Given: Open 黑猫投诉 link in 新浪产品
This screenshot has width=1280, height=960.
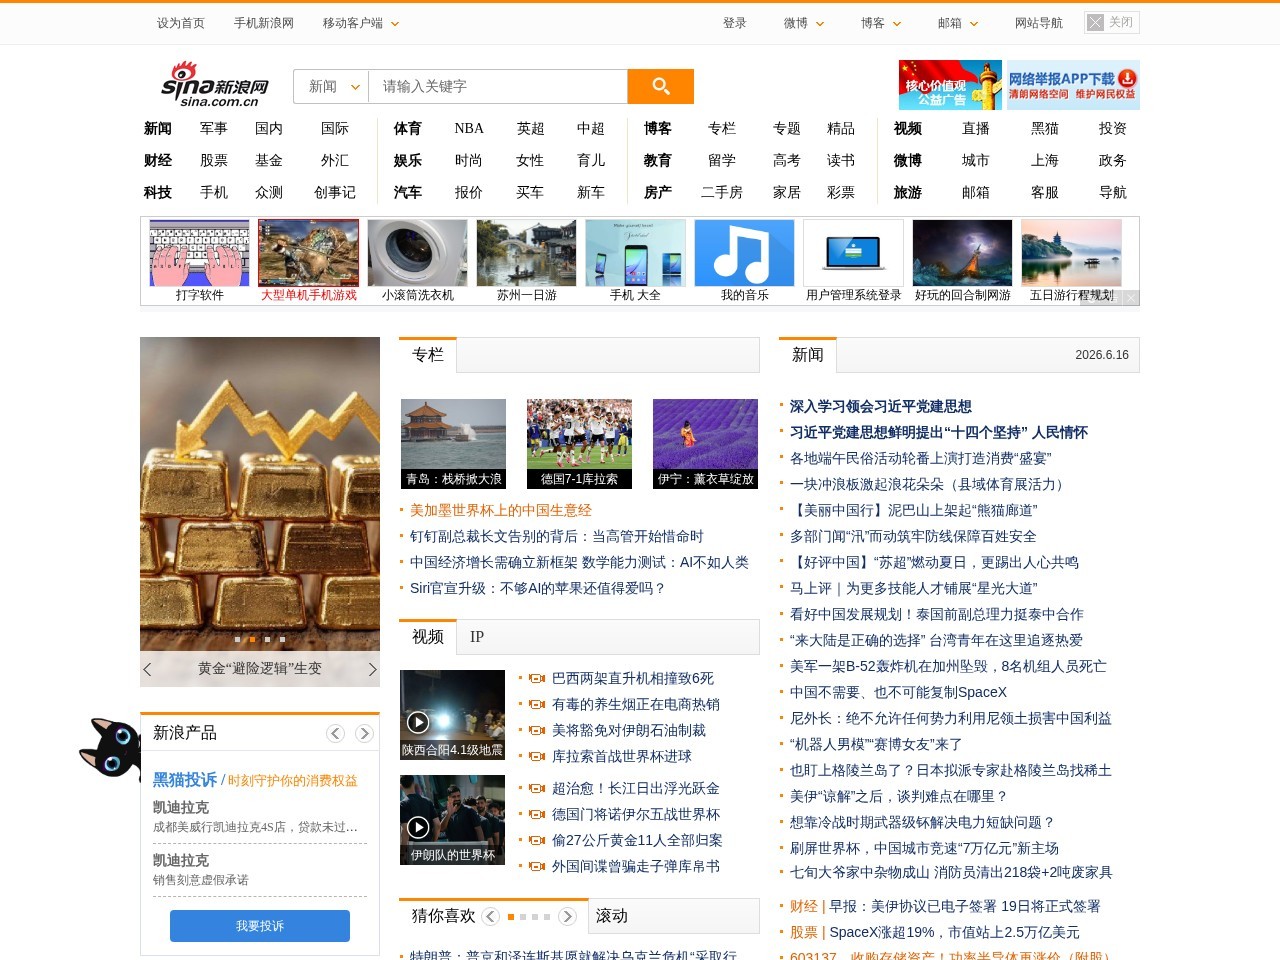Looking at the screenshot, I should [185, 779].
